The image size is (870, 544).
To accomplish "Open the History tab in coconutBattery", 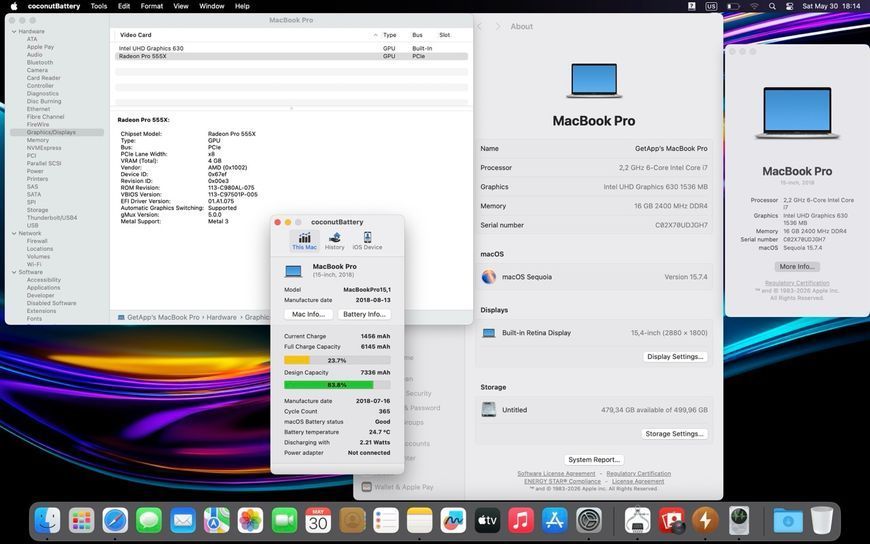I will (x=335, y=241).
